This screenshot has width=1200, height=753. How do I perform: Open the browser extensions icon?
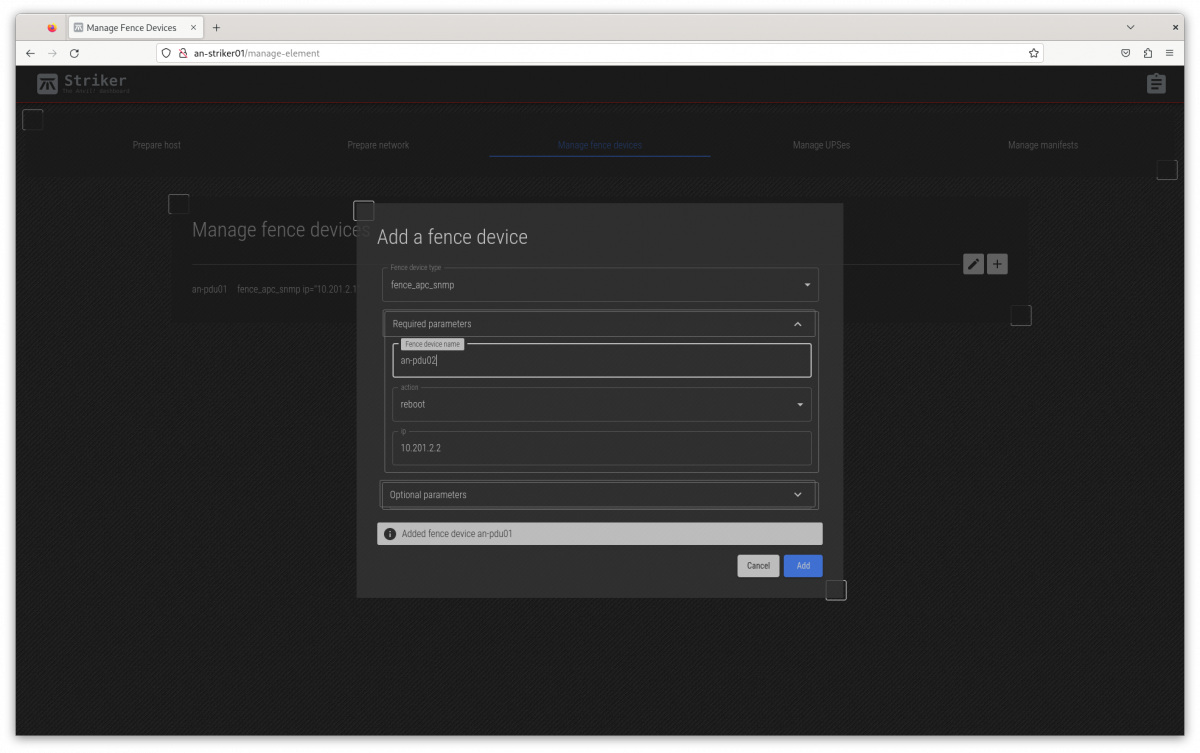click(x=1148, y=53)
